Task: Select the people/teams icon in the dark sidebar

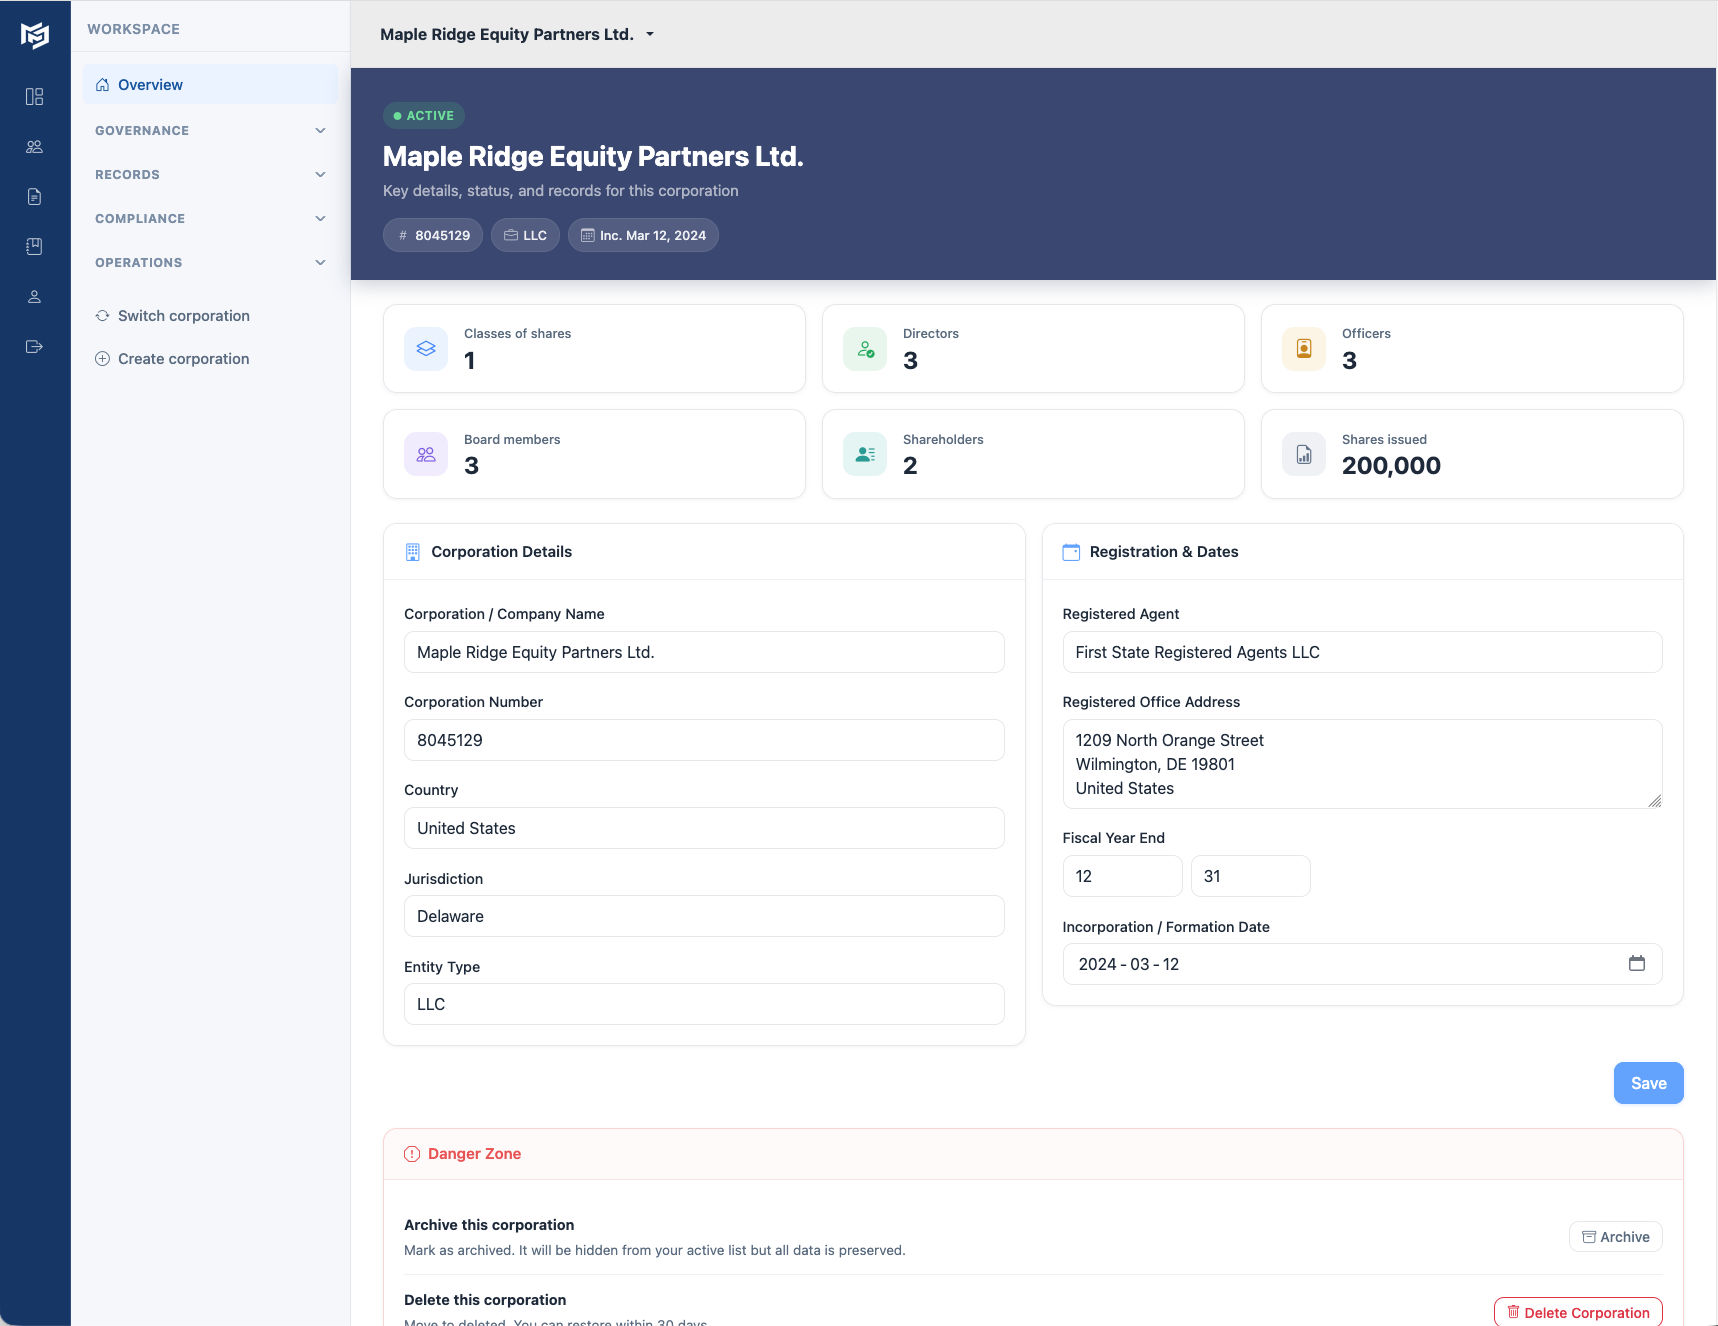Action: point(35,146)
